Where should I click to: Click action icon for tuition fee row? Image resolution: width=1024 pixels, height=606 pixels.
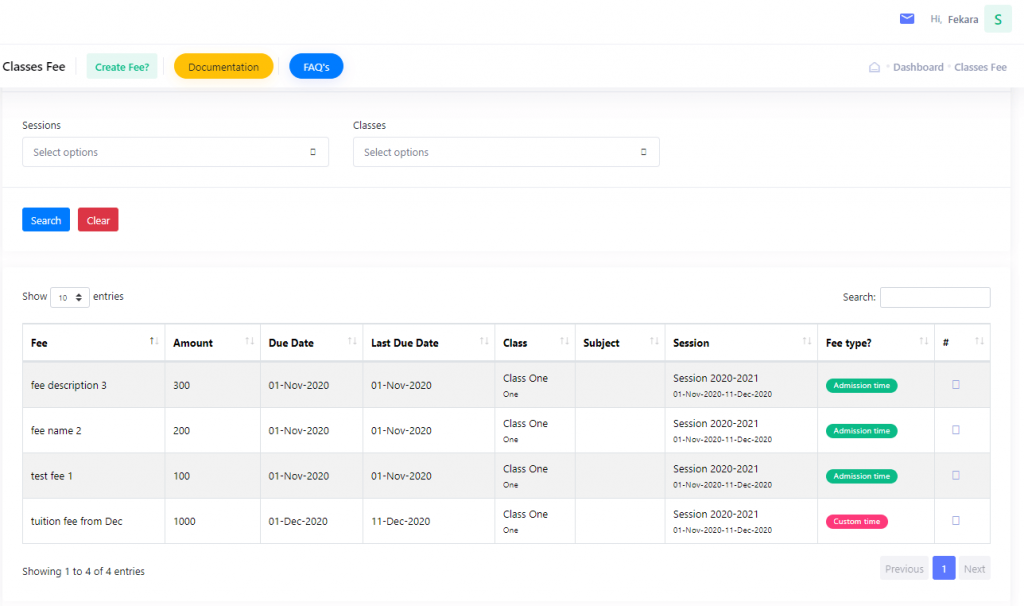pos(955,520)
